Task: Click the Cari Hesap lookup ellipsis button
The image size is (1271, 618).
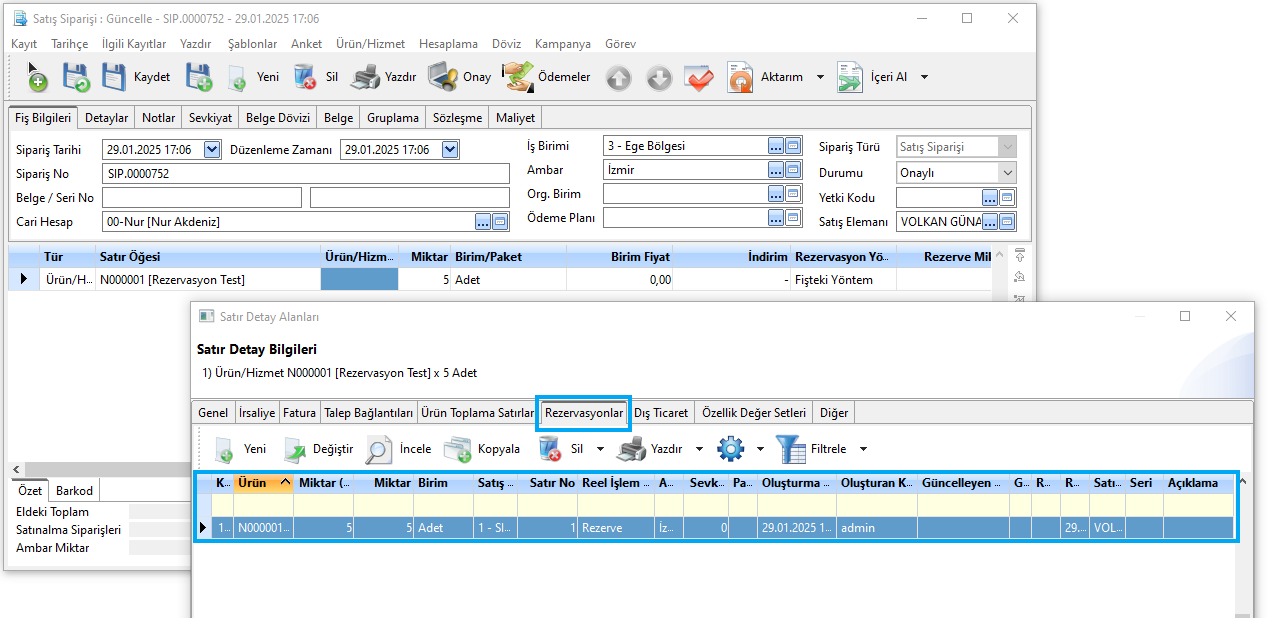Action: pos(483,222)
